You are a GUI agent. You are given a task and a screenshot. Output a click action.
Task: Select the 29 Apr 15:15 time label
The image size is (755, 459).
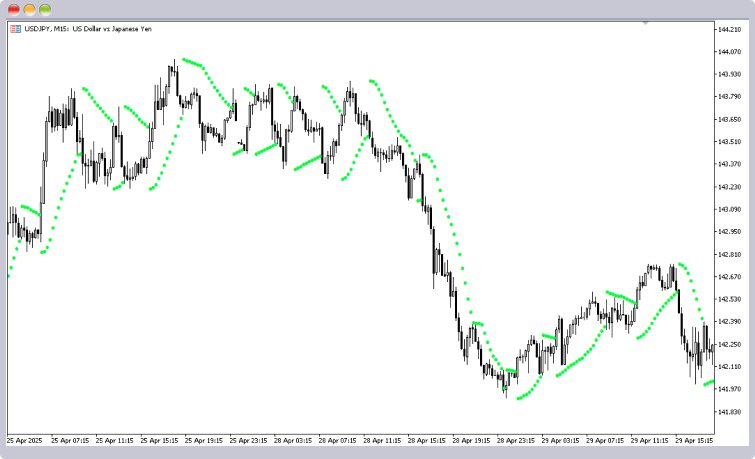pyautogui.click(x=697, y=440)
